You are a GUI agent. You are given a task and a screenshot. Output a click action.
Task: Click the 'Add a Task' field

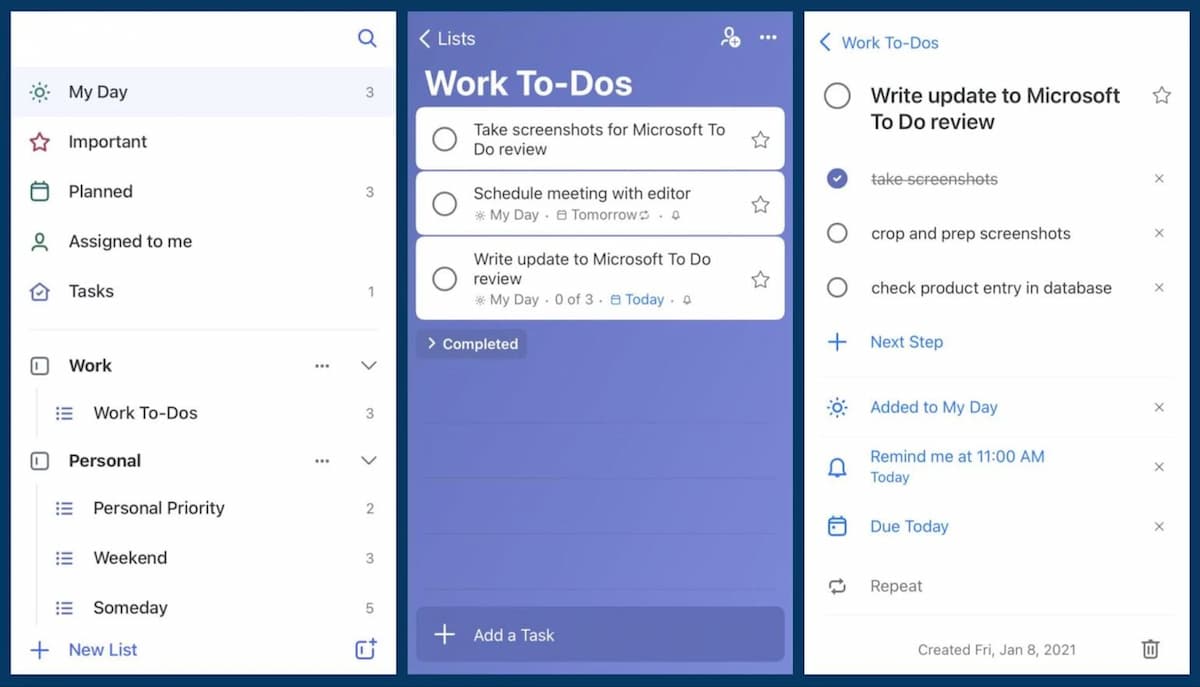pos(600,635)
